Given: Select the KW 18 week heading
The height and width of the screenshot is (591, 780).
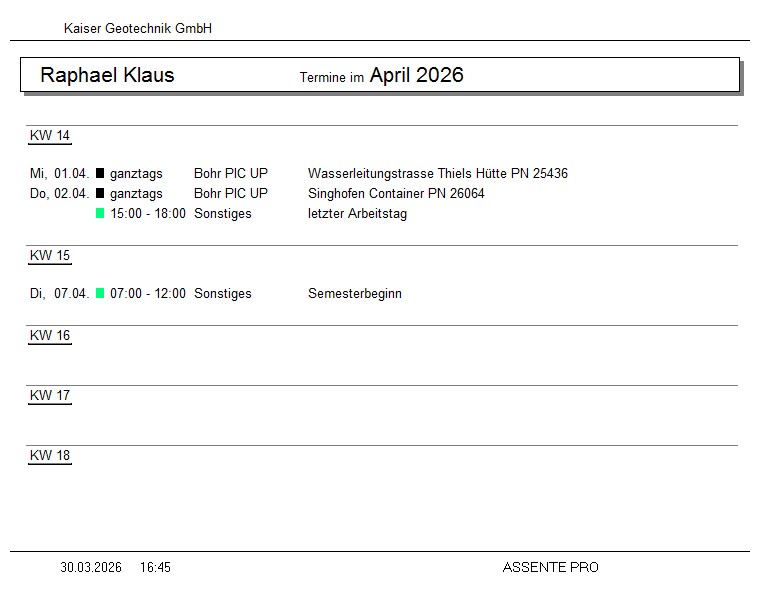Looking at the screenshot, I should pyautogui.click(x=50, y=456).
